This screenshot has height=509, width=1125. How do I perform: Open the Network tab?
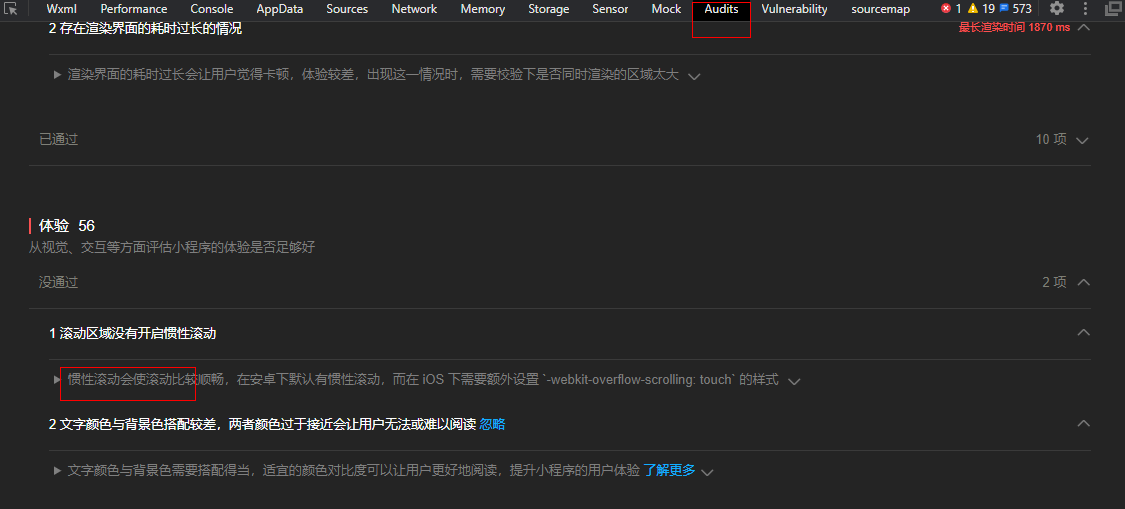(415, 9)
